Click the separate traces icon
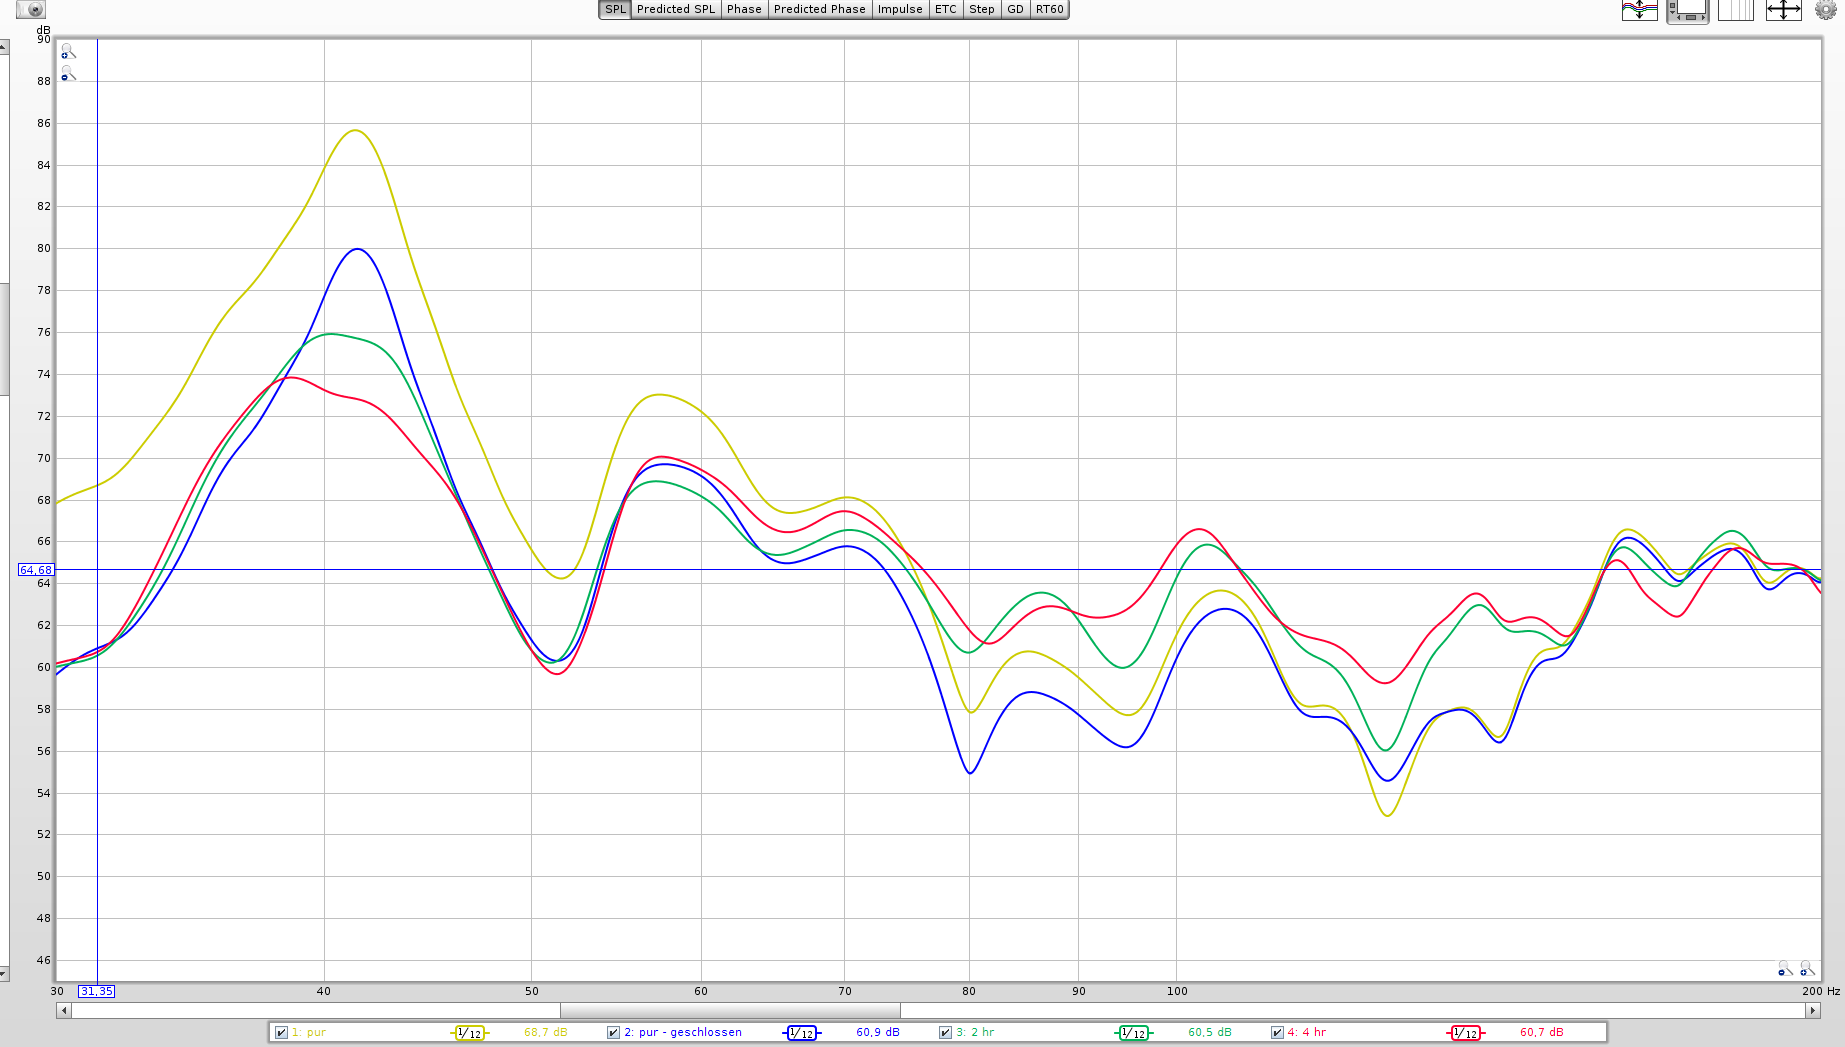The image size is (1845, 1047). [1639, 11]
